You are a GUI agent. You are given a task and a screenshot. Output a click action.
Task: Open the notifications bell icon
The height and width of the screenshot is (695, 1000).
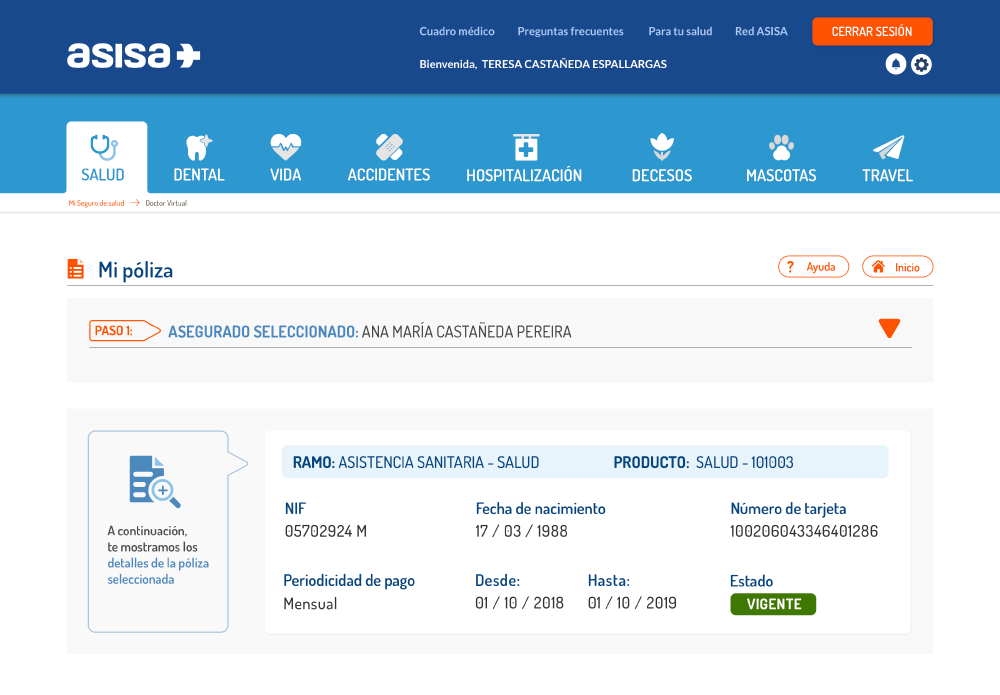[896, 64]
